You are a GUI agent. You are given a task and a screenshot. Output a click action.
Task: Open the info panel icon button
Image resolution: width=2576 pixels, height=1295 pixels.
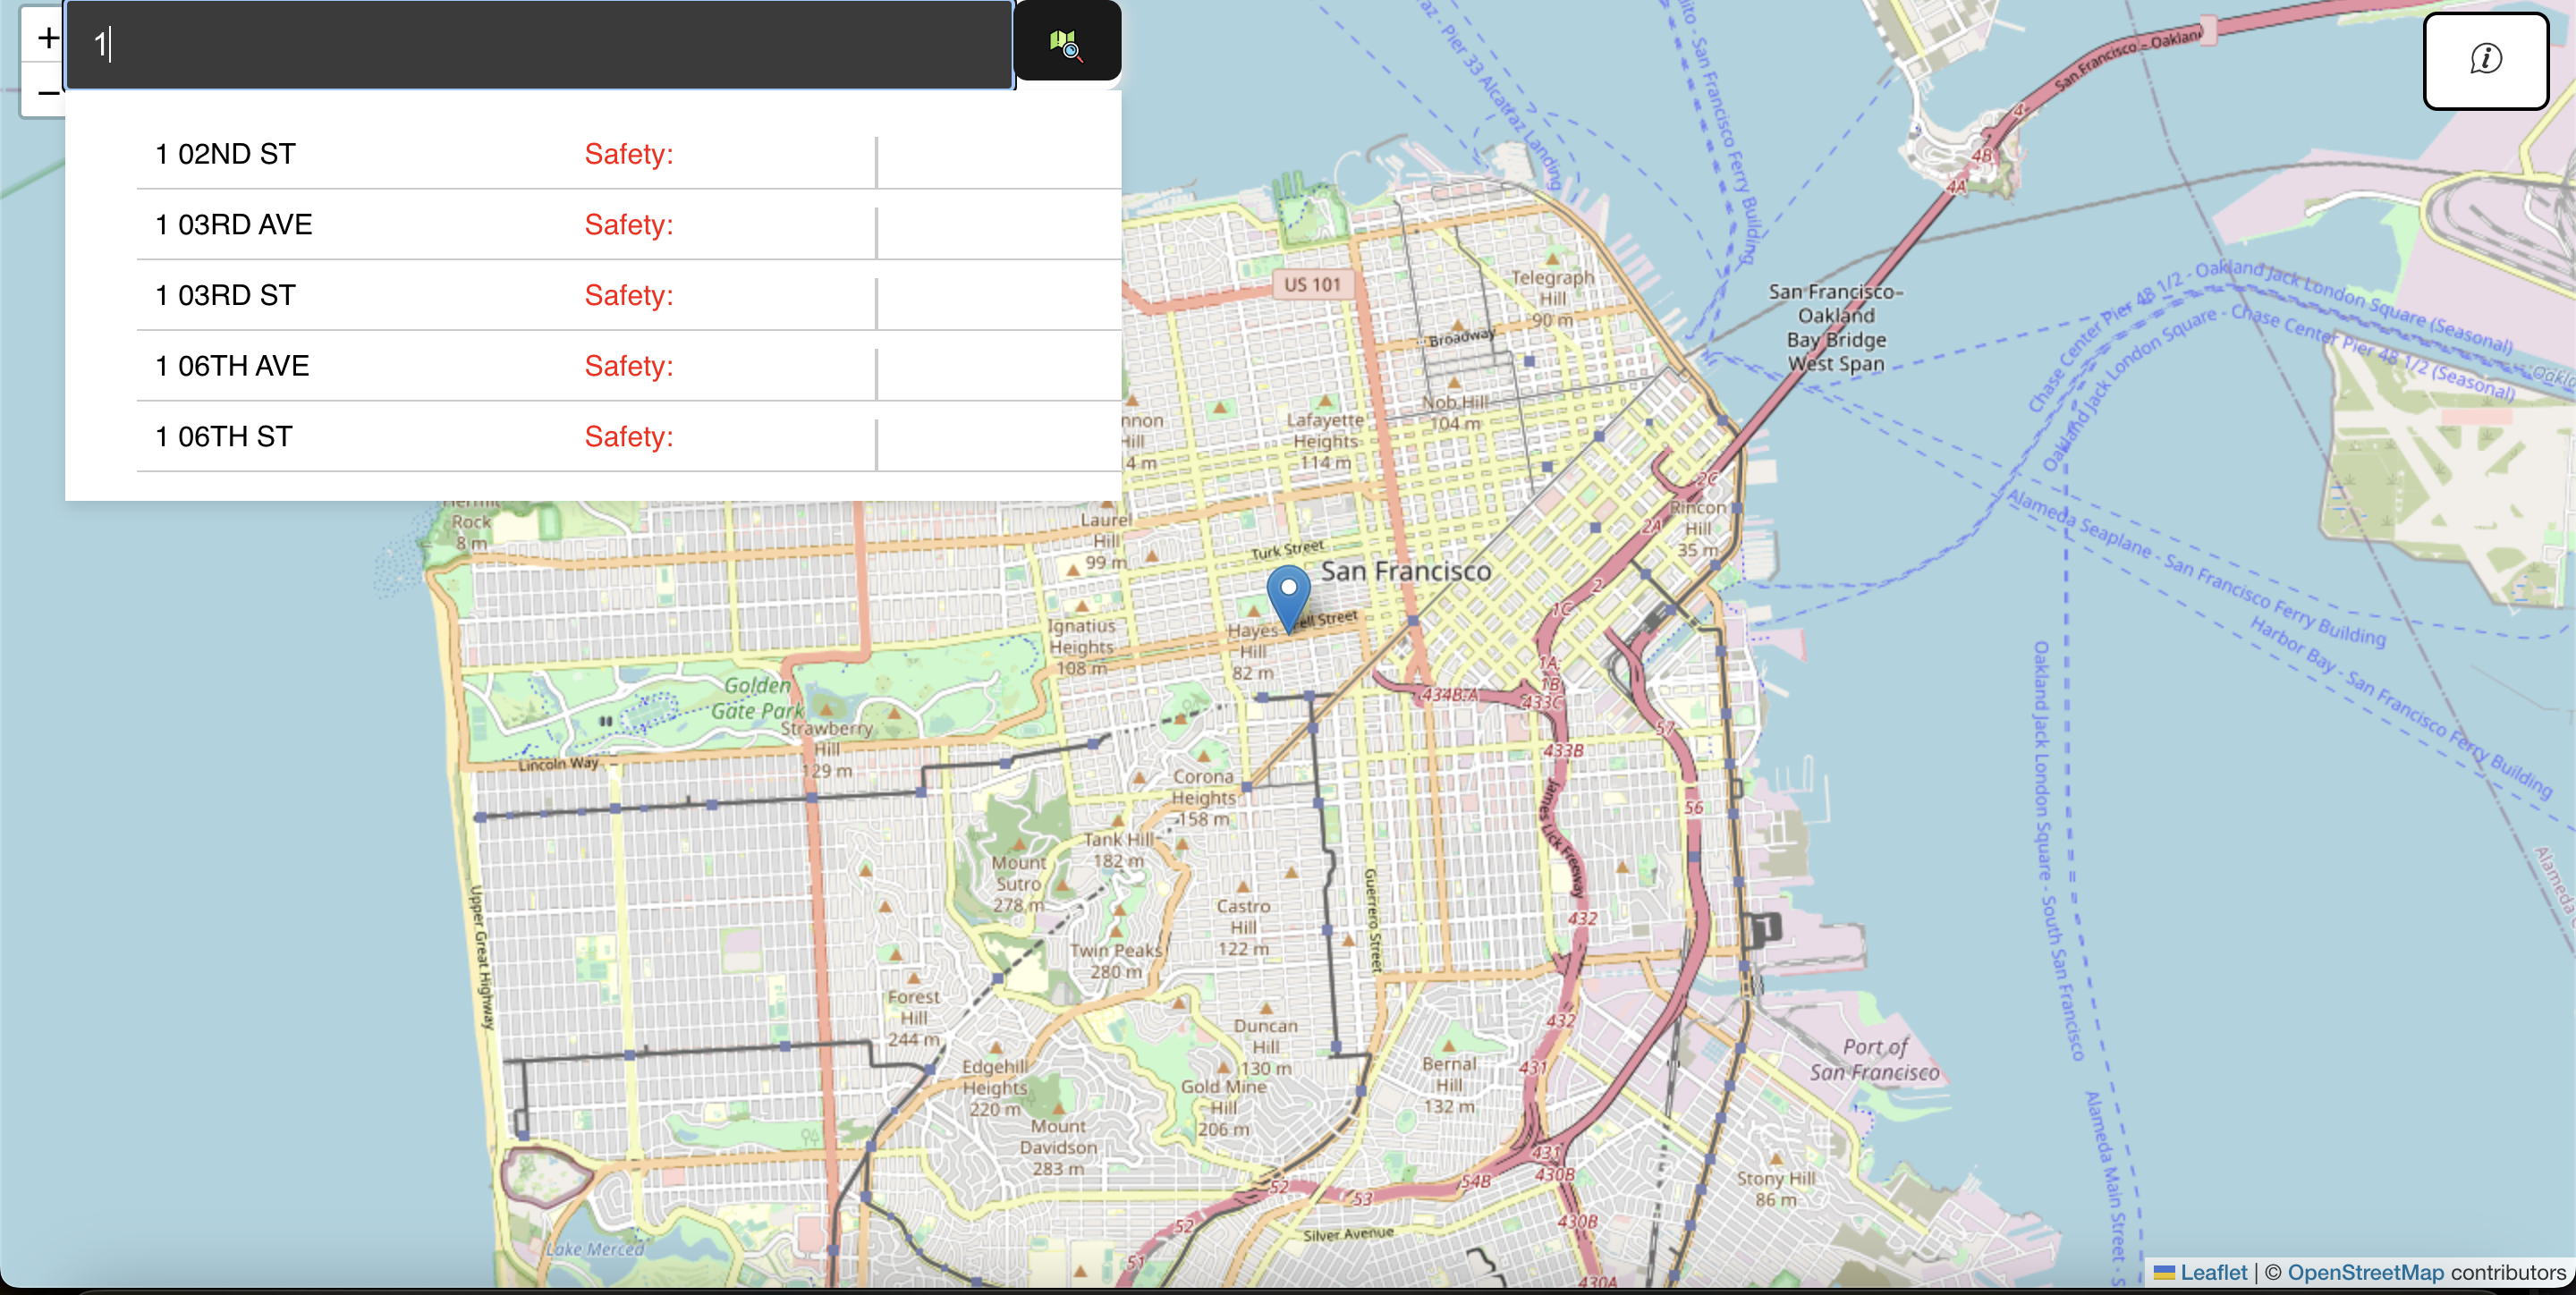(x=2485, y=60)
